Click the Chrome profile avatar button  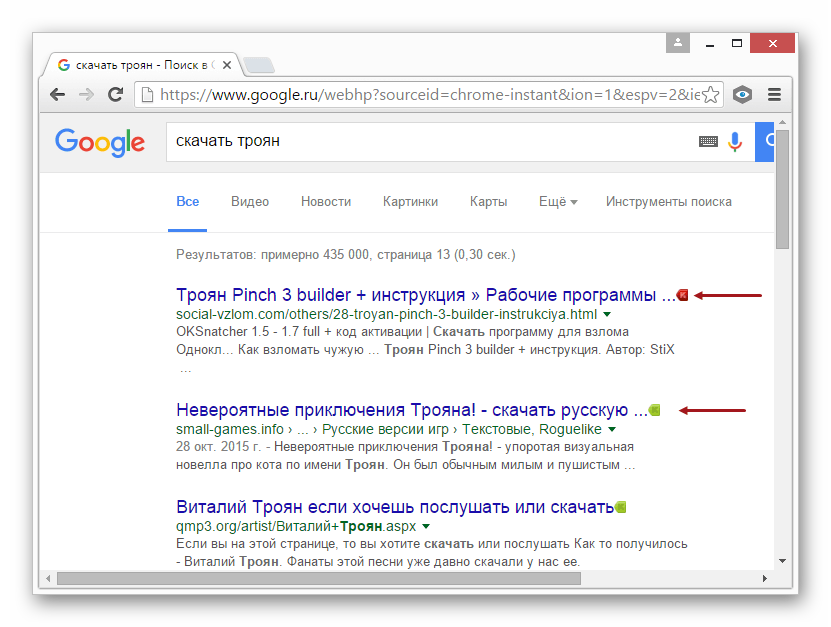[x=678, y=43]
